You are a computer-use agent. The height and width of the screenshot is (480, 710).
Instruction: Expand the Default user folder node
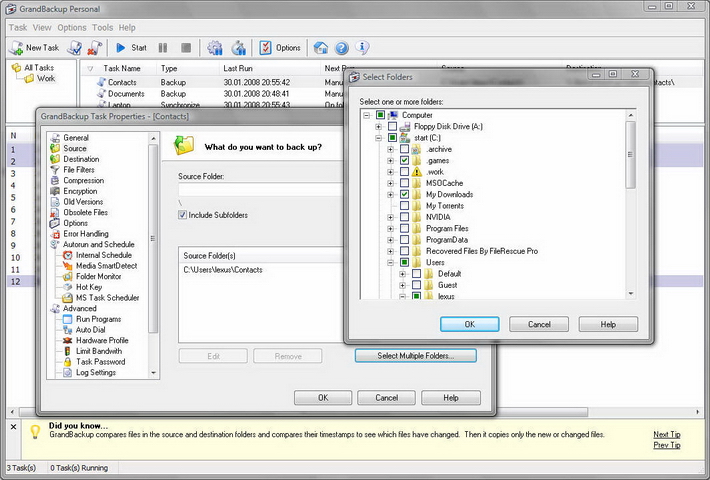(x=402, y=274)
